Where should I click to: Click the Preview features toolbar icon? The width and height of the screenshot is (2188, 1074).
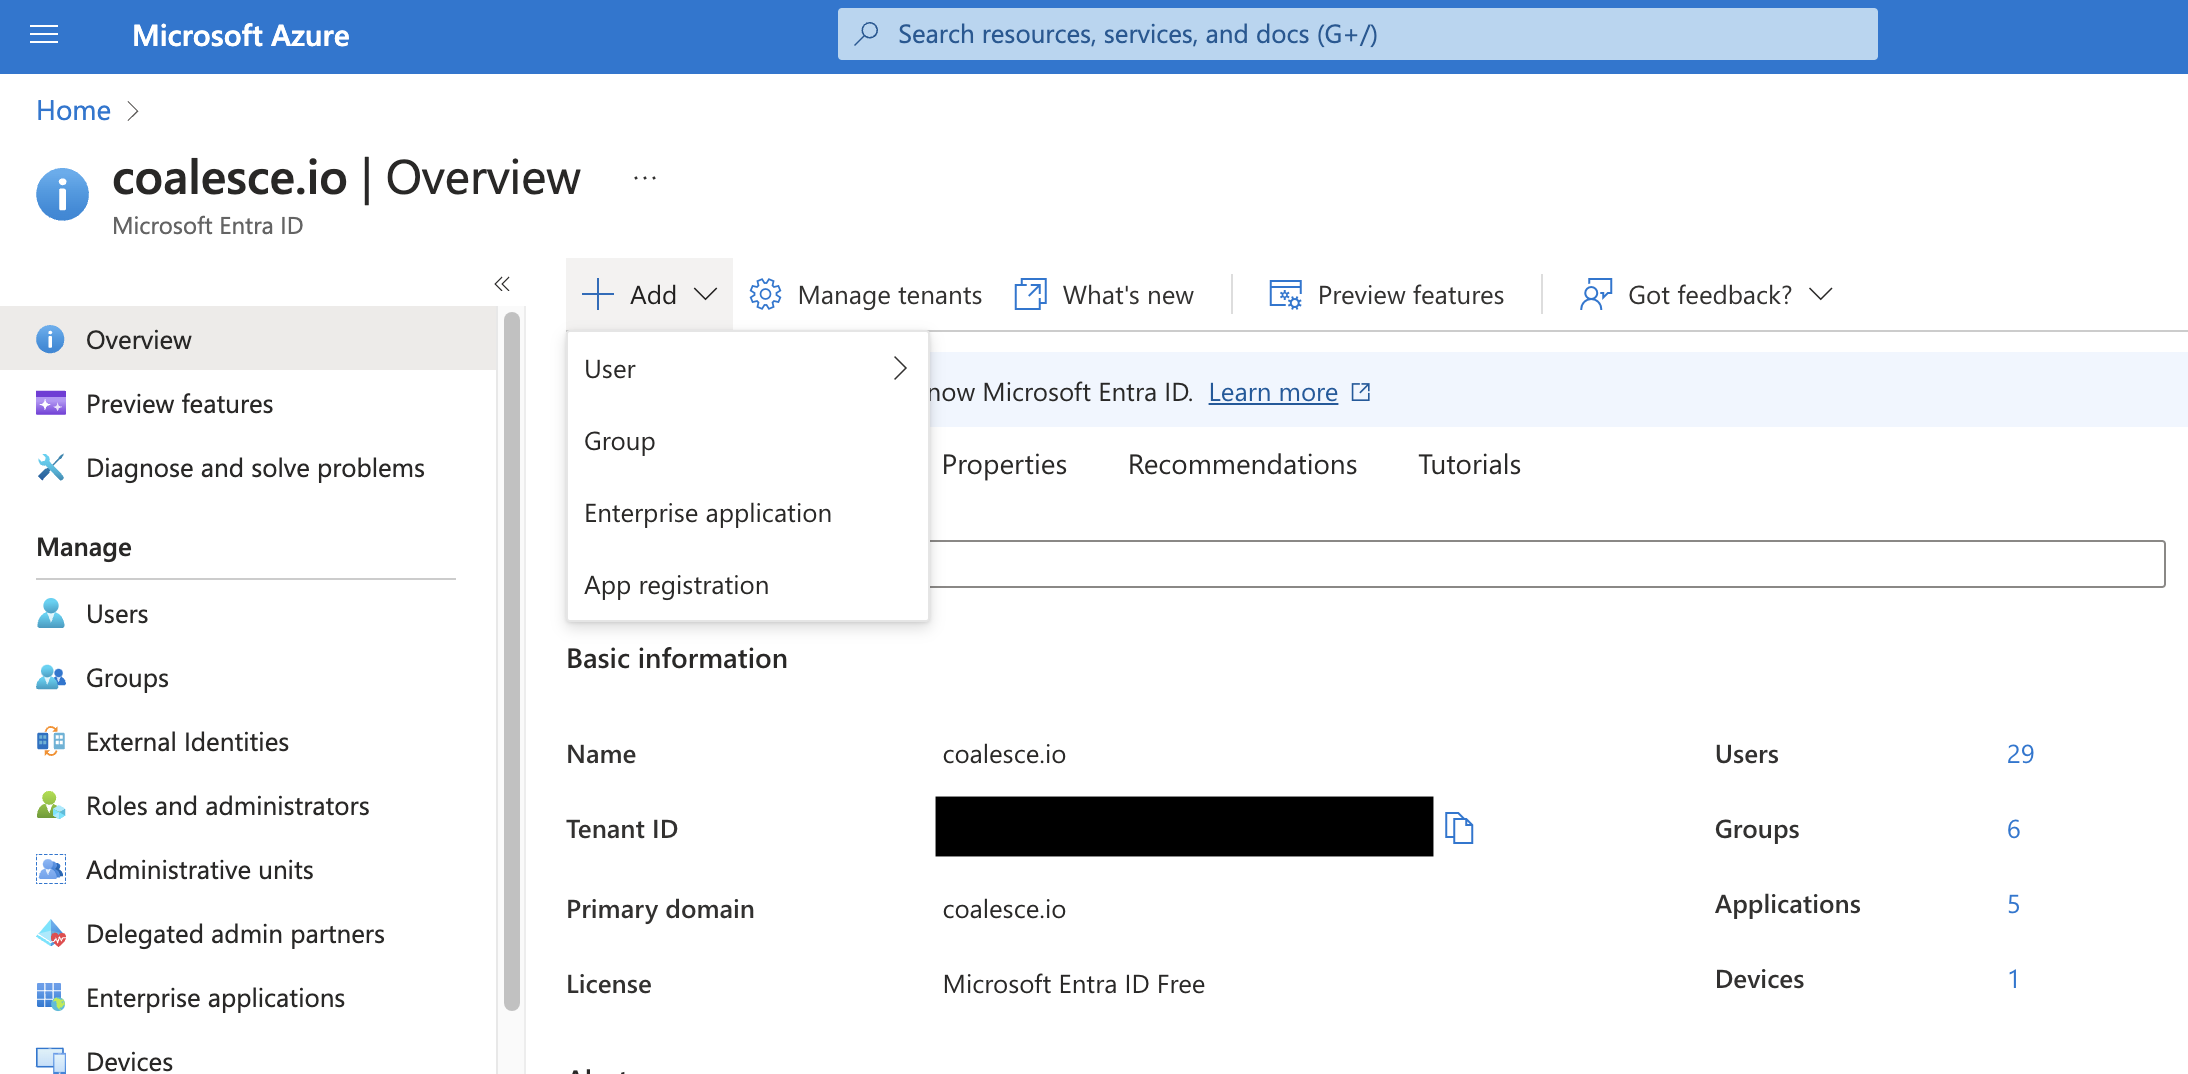(1285, 294)
